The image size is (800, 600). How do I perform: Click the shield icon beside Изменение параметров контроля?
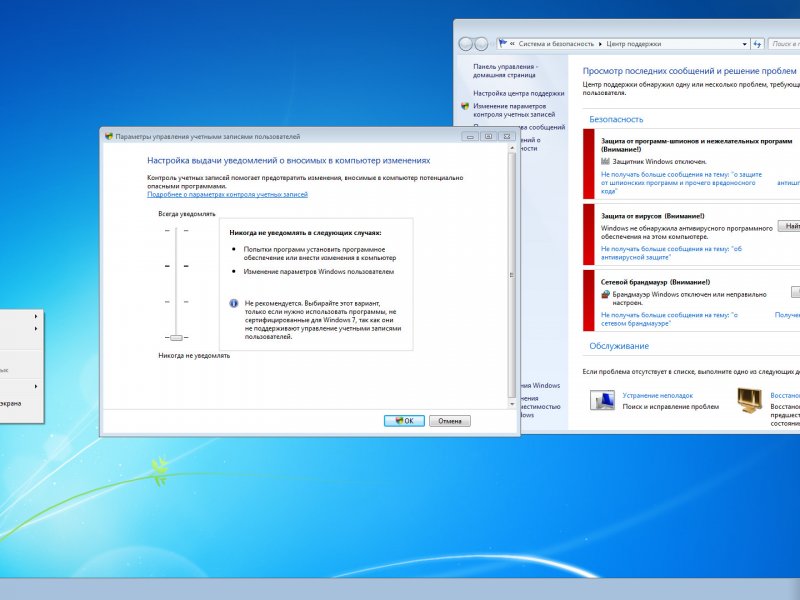(x=465, y=106)
